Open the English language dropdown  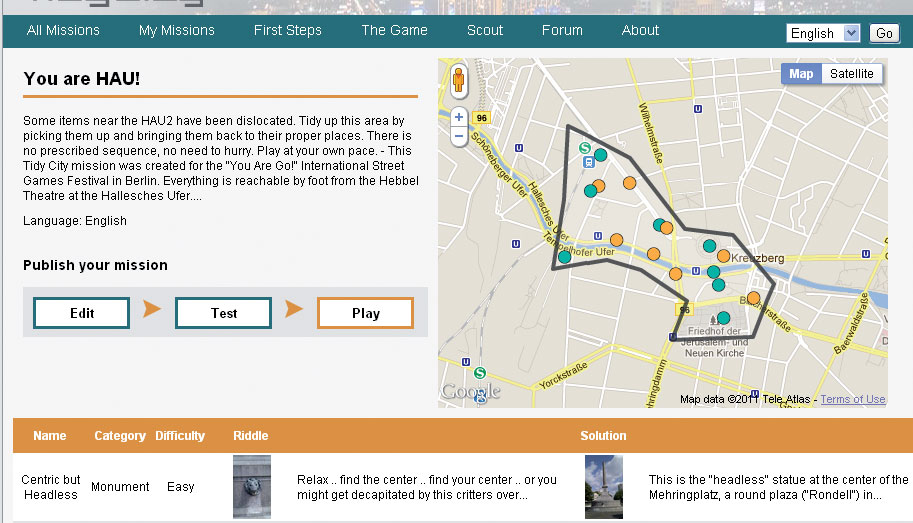pyautogui.click(x=823, y=33)
